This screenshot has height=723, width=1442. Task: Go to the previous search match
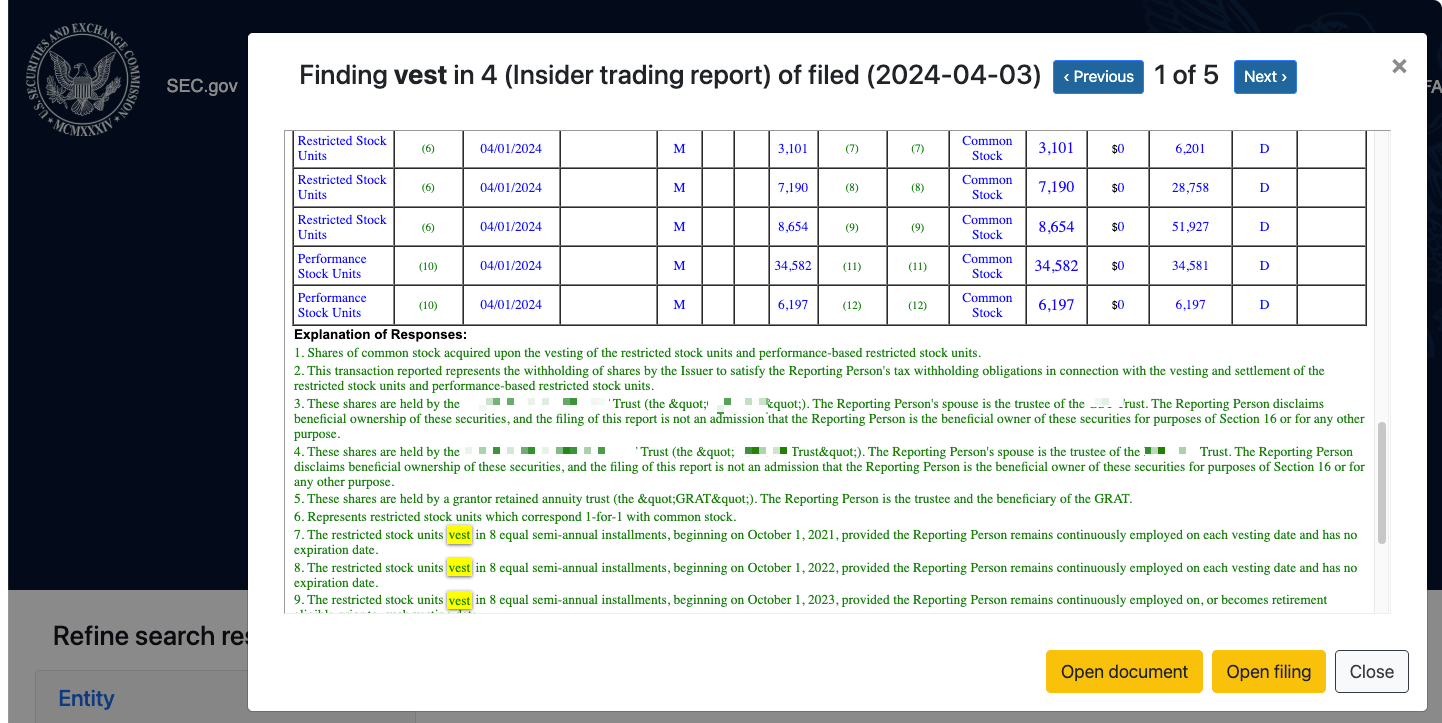(x=1097, y=77)
